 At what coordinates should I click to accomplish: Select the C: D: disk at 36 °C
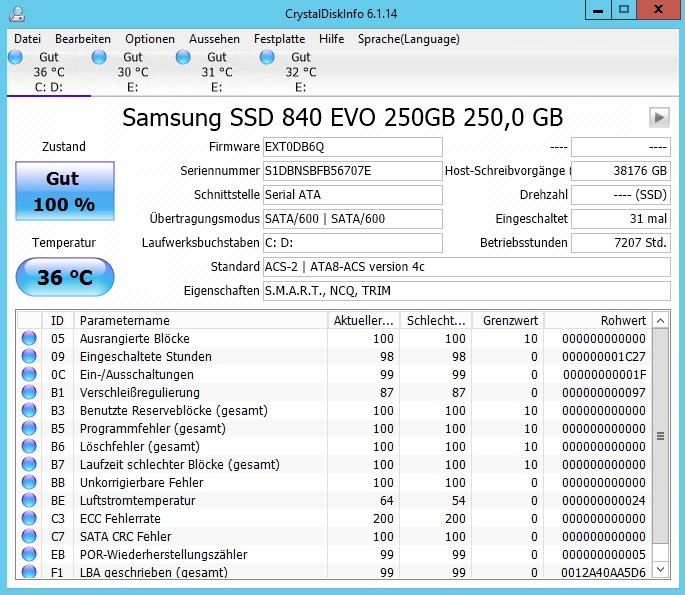pyautogui.click(x=49, y=72)
